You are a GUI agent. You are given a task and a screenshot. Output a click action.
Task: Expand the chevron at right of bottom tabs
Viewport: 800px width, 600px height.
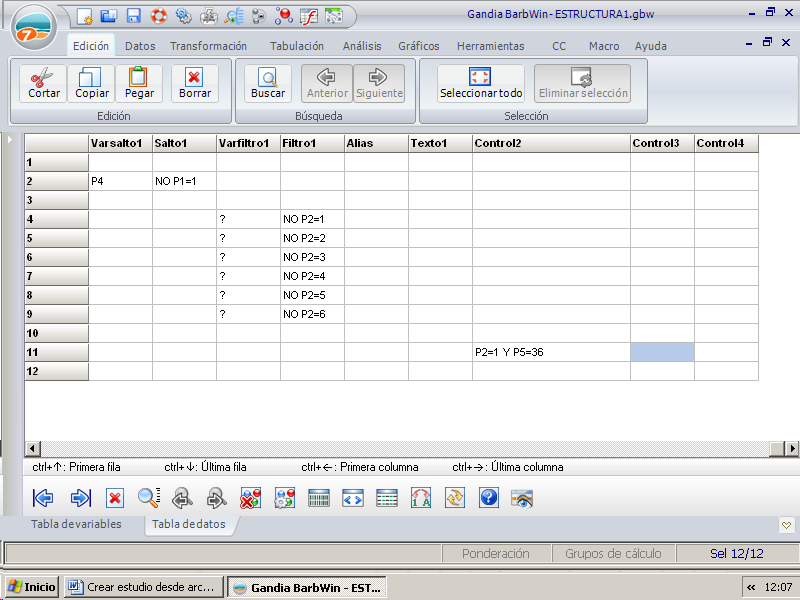[x=786, y=525]
